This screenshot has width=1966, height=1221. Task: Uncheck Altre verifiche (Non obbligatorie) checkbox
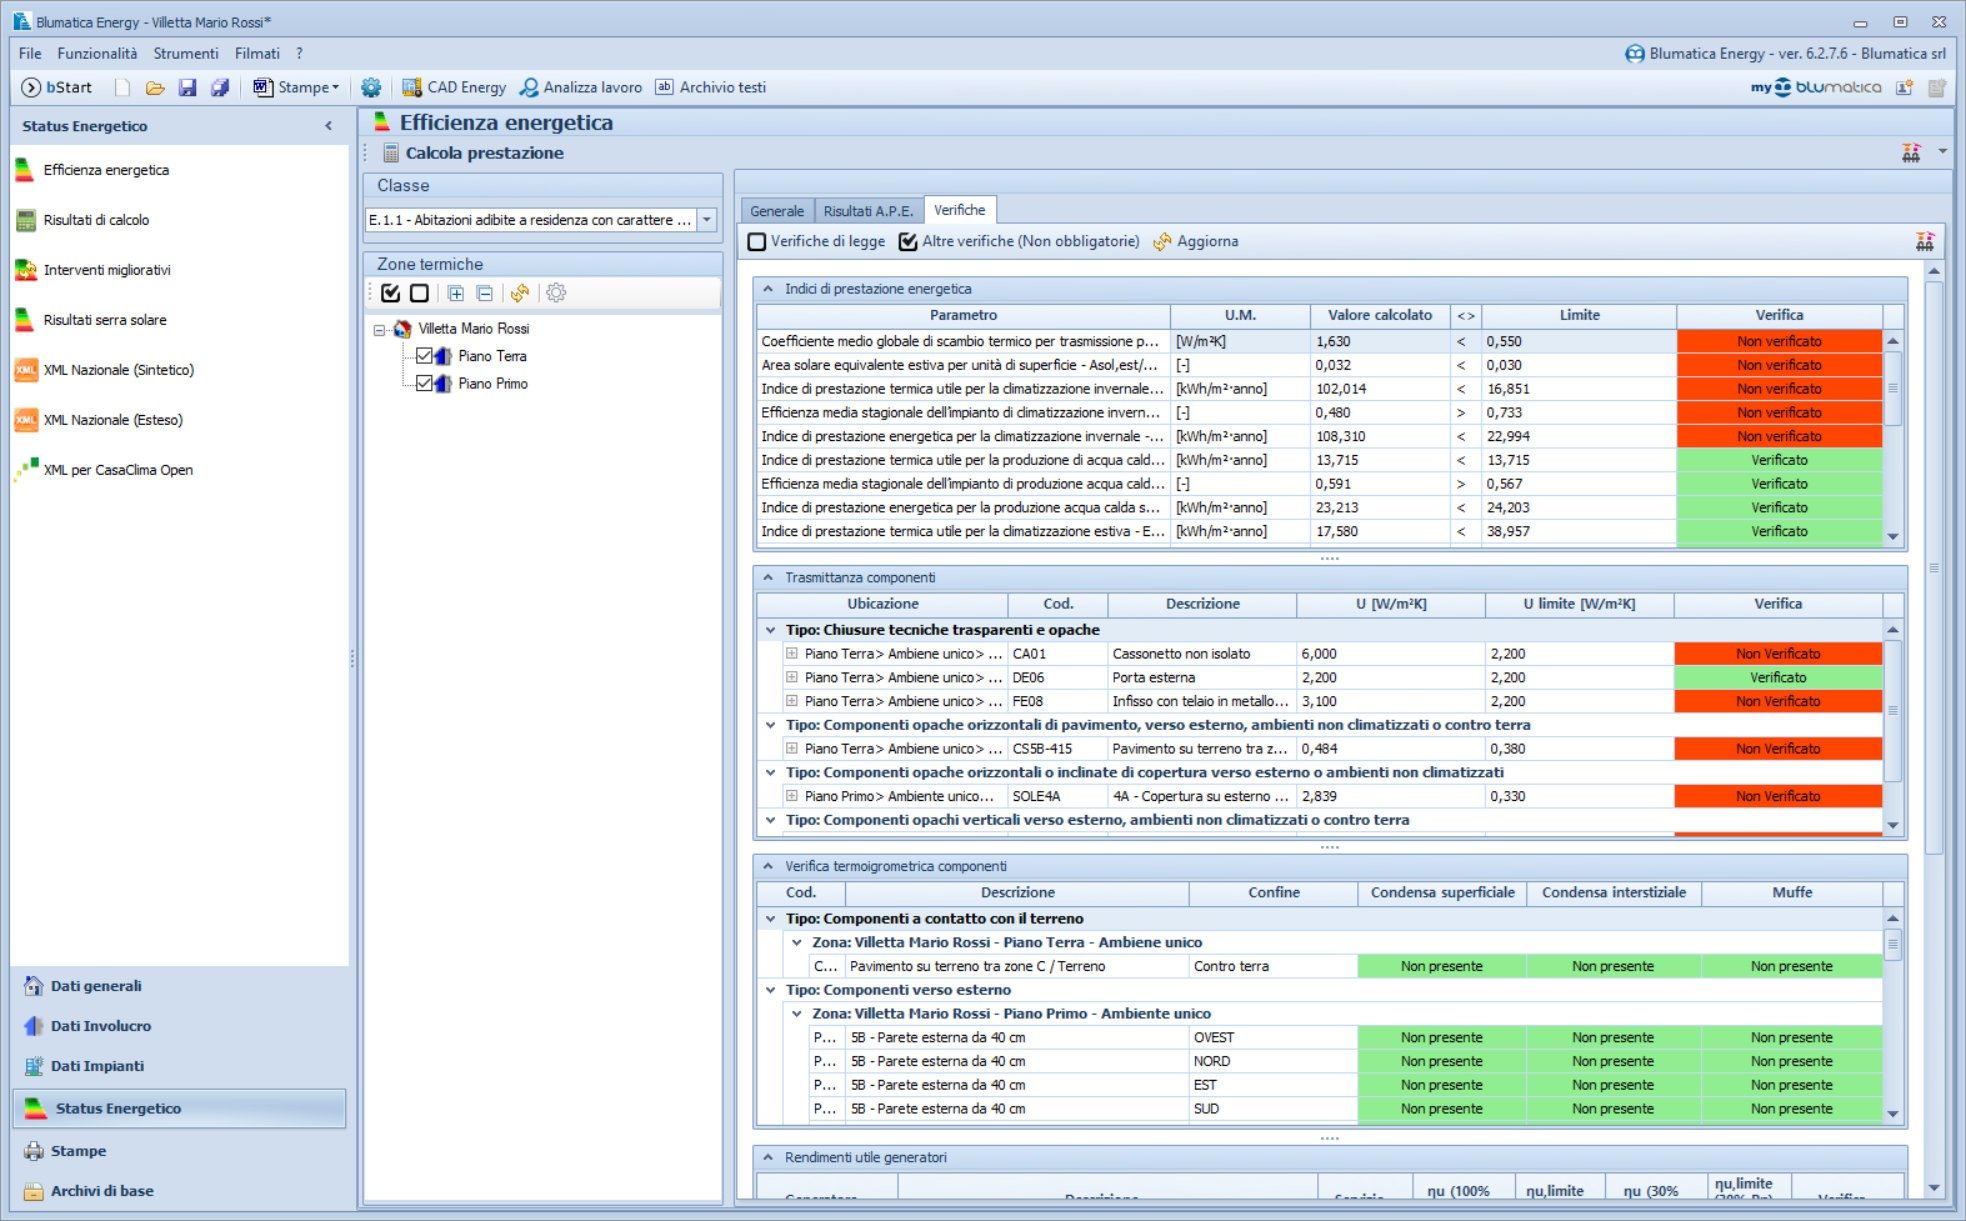click(x=908, y=242)
